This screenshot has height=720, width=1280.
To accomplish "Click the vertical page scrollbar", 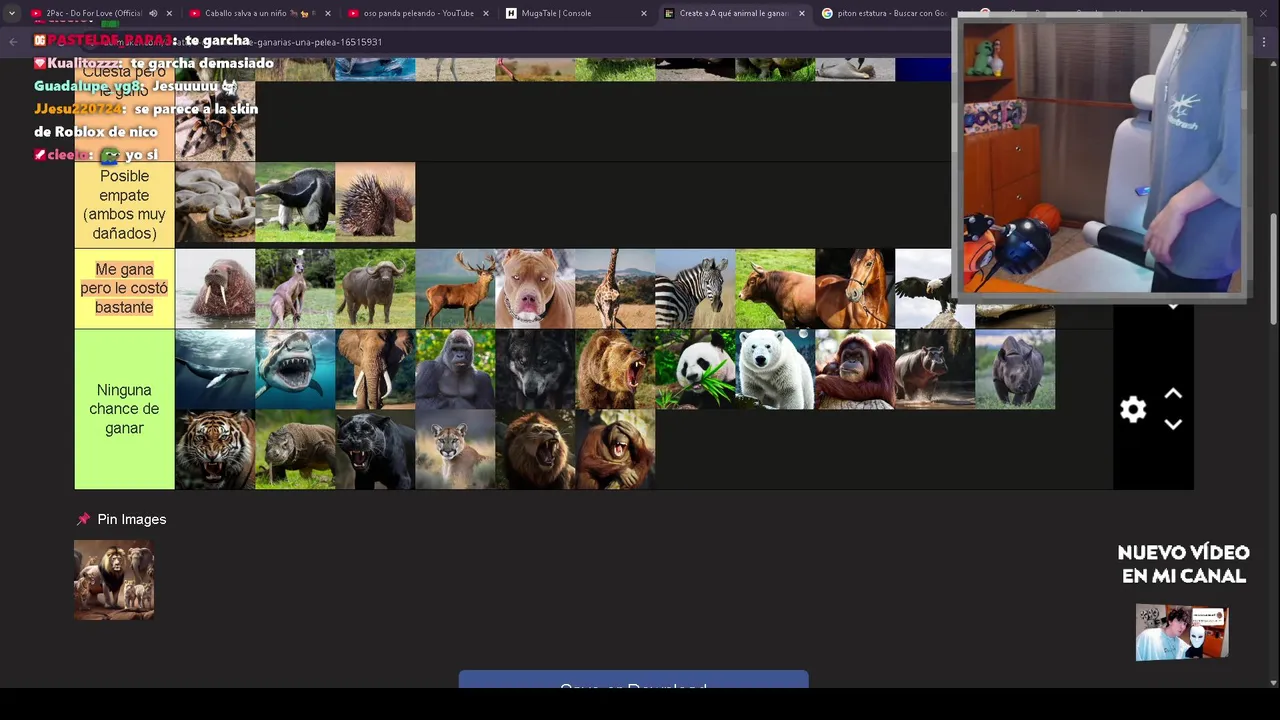I will pos(1273,268).
